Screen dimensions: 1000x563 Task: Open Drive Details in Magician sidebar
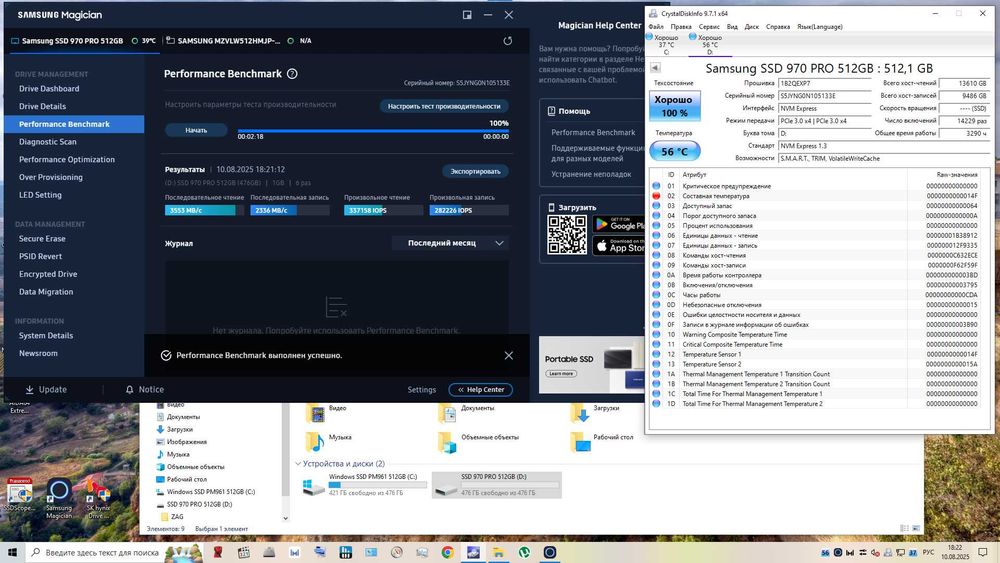pyautogui.click(x=42, y=106)
